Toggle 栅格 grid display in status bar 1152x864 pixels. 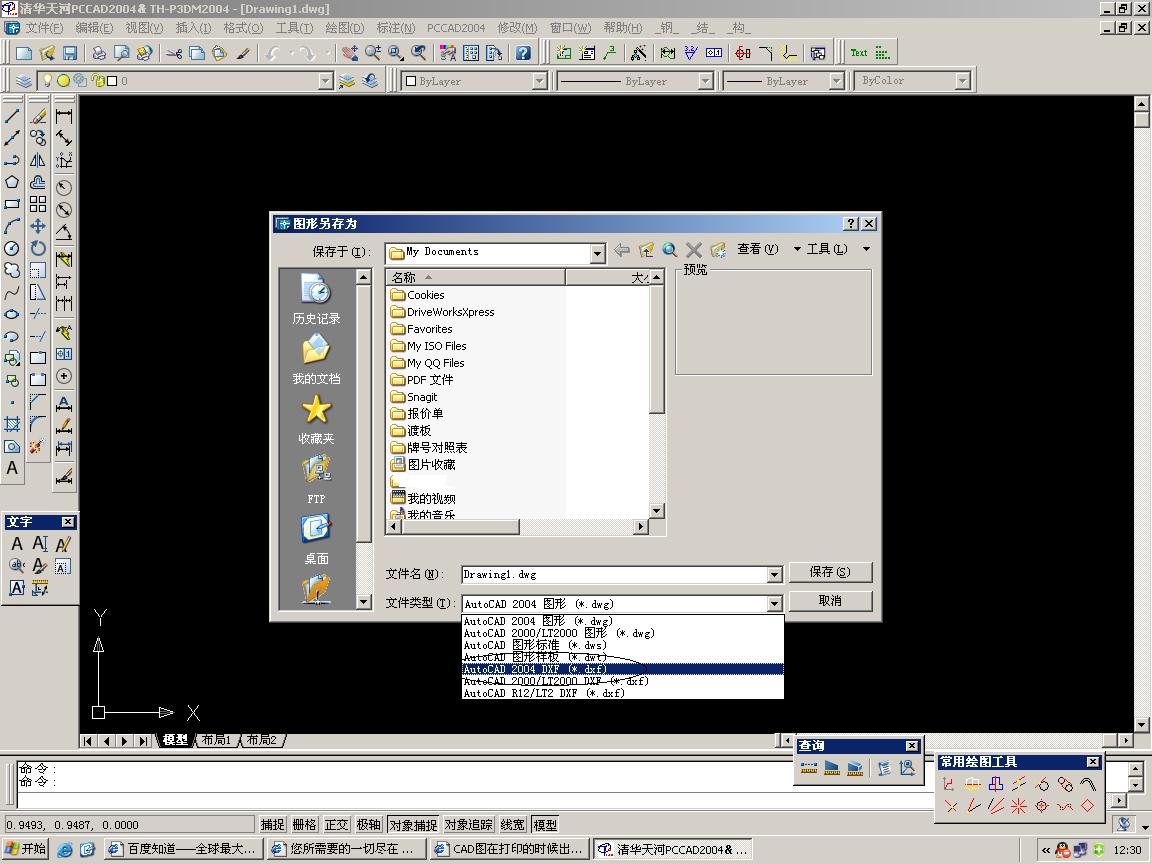click(304, 825)
